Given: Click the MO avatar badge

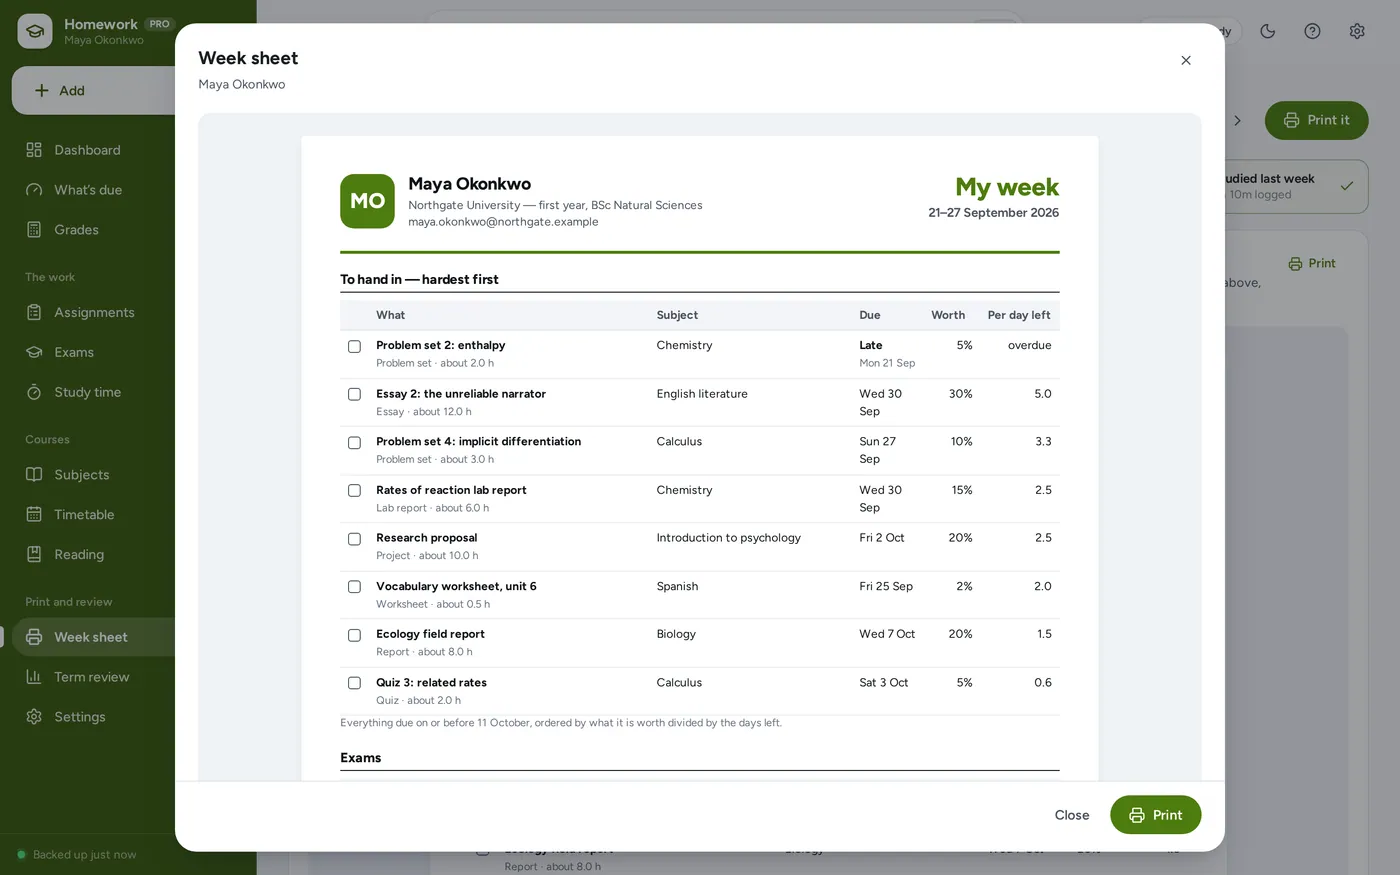Looking at the screenshot, I should pyautogui.click(x=367, y=201).
